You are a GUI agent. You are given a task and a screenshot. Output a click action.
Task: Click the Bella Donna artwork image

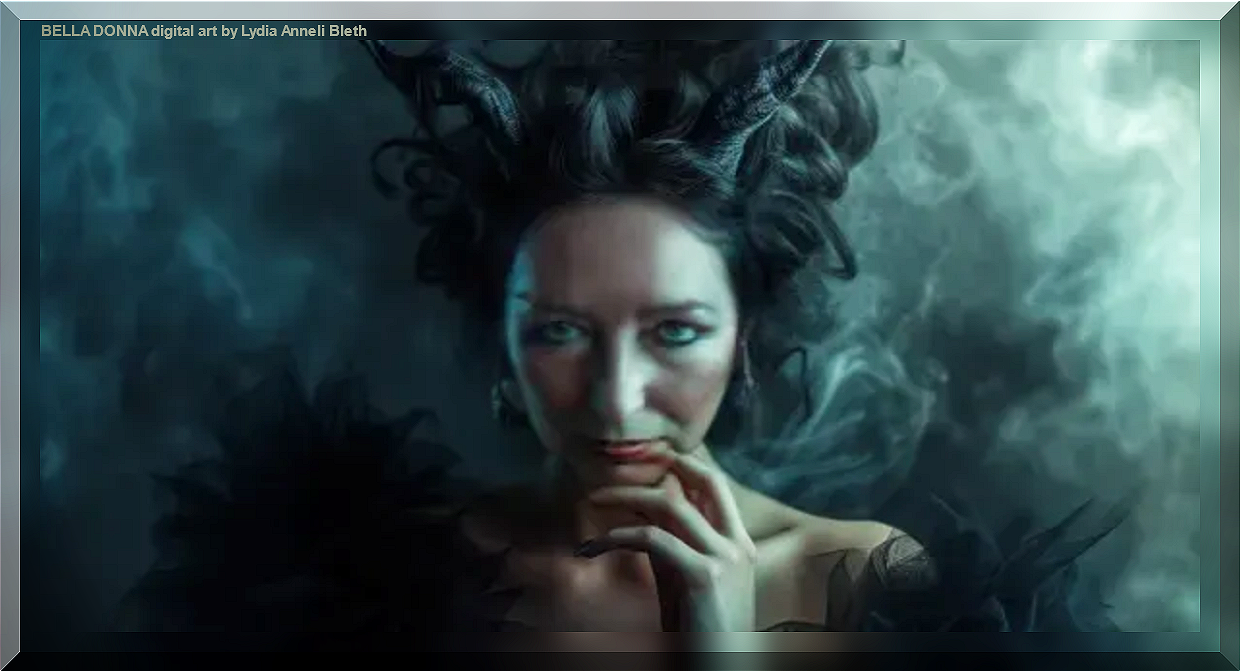point(620,336)
